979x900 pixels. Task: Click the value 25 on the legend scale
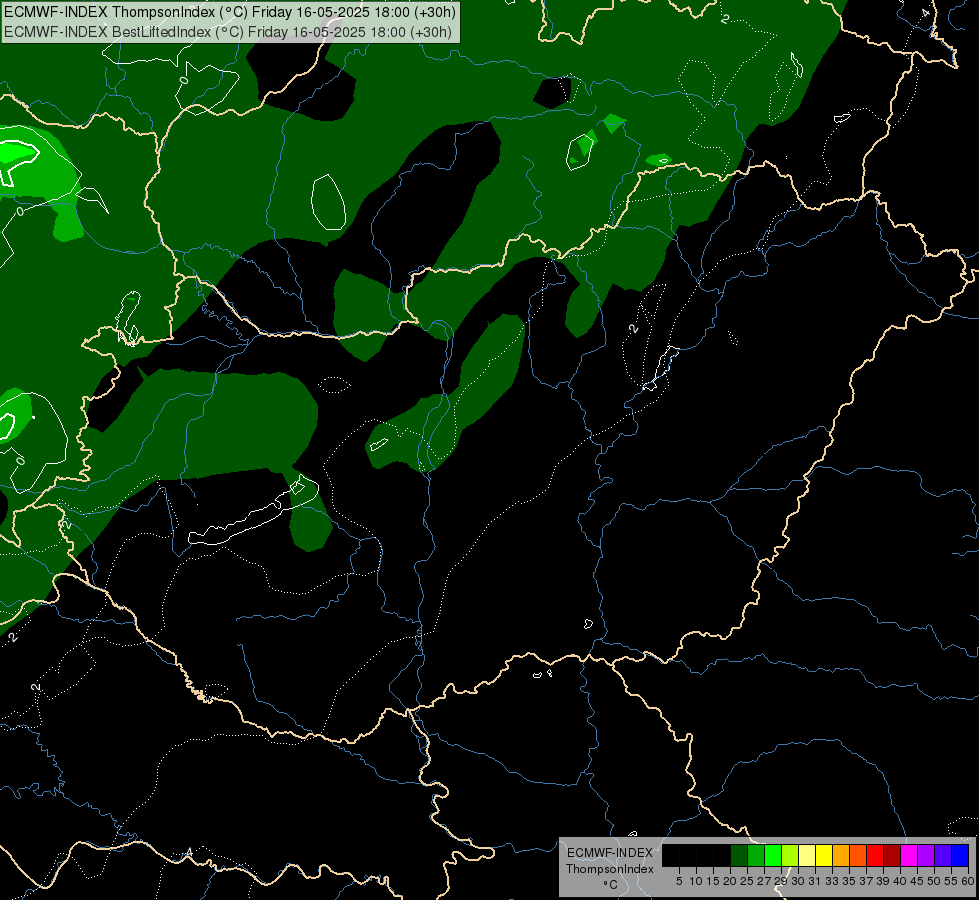coord(747,881)
